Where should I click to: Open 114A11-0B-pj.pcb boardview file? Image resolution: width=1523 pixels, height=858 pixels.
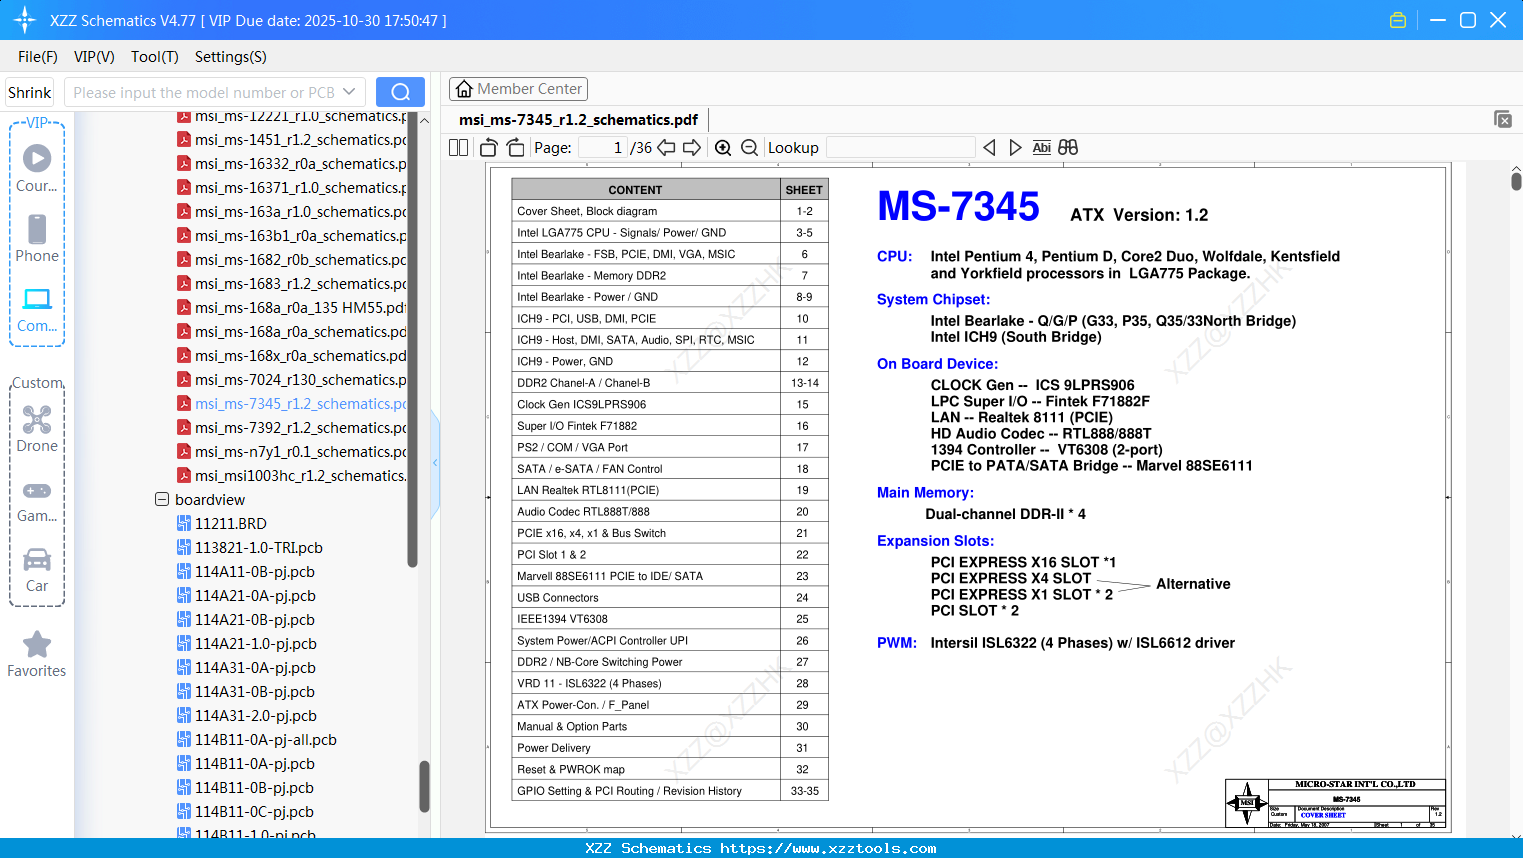point(246,572)
